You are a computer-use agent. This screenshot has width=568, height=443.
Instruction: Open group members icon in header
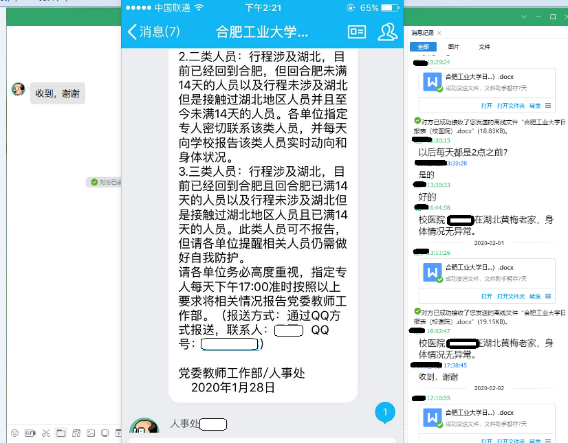(x=388, y=32)
